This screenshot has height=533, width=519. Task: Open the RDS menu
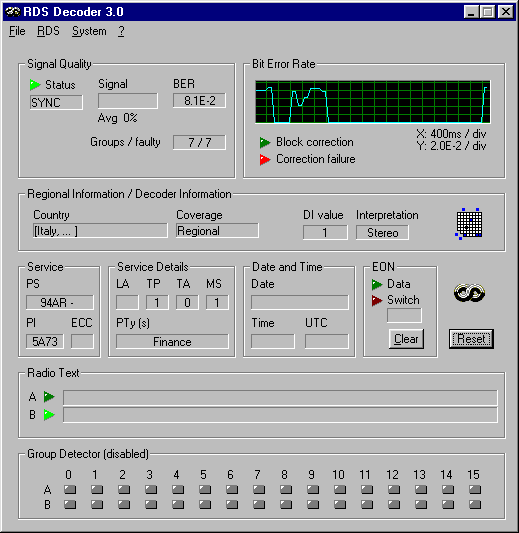(48, 31)
